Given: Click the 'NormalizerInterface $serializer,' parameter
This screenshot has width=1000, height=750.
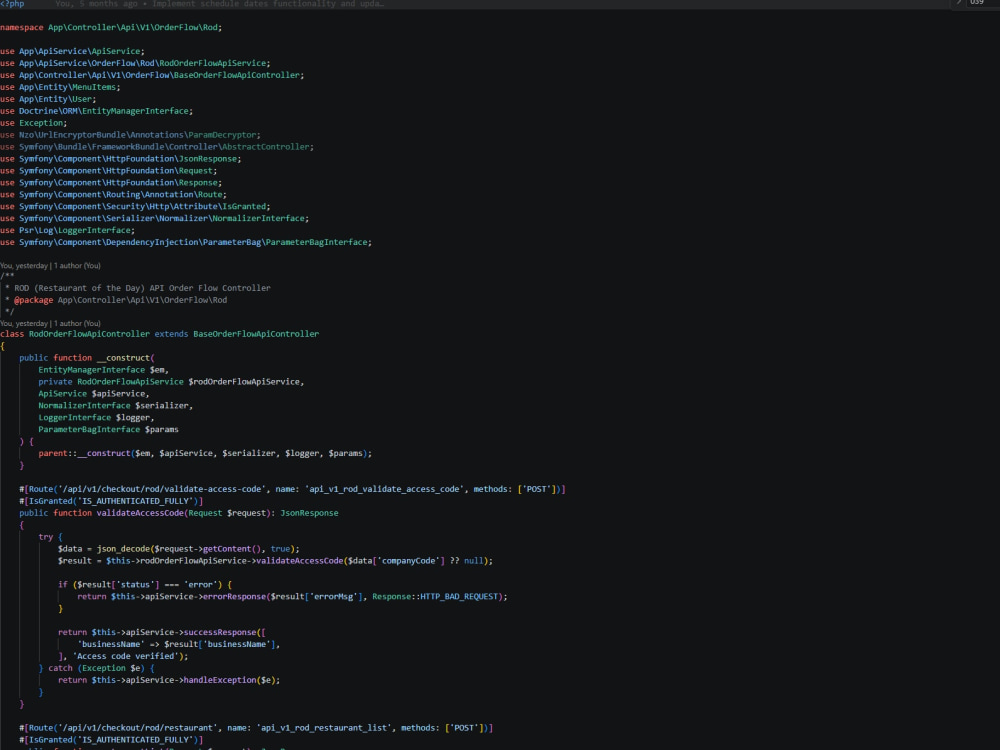Looking at the screenshot, I should 115,406.
